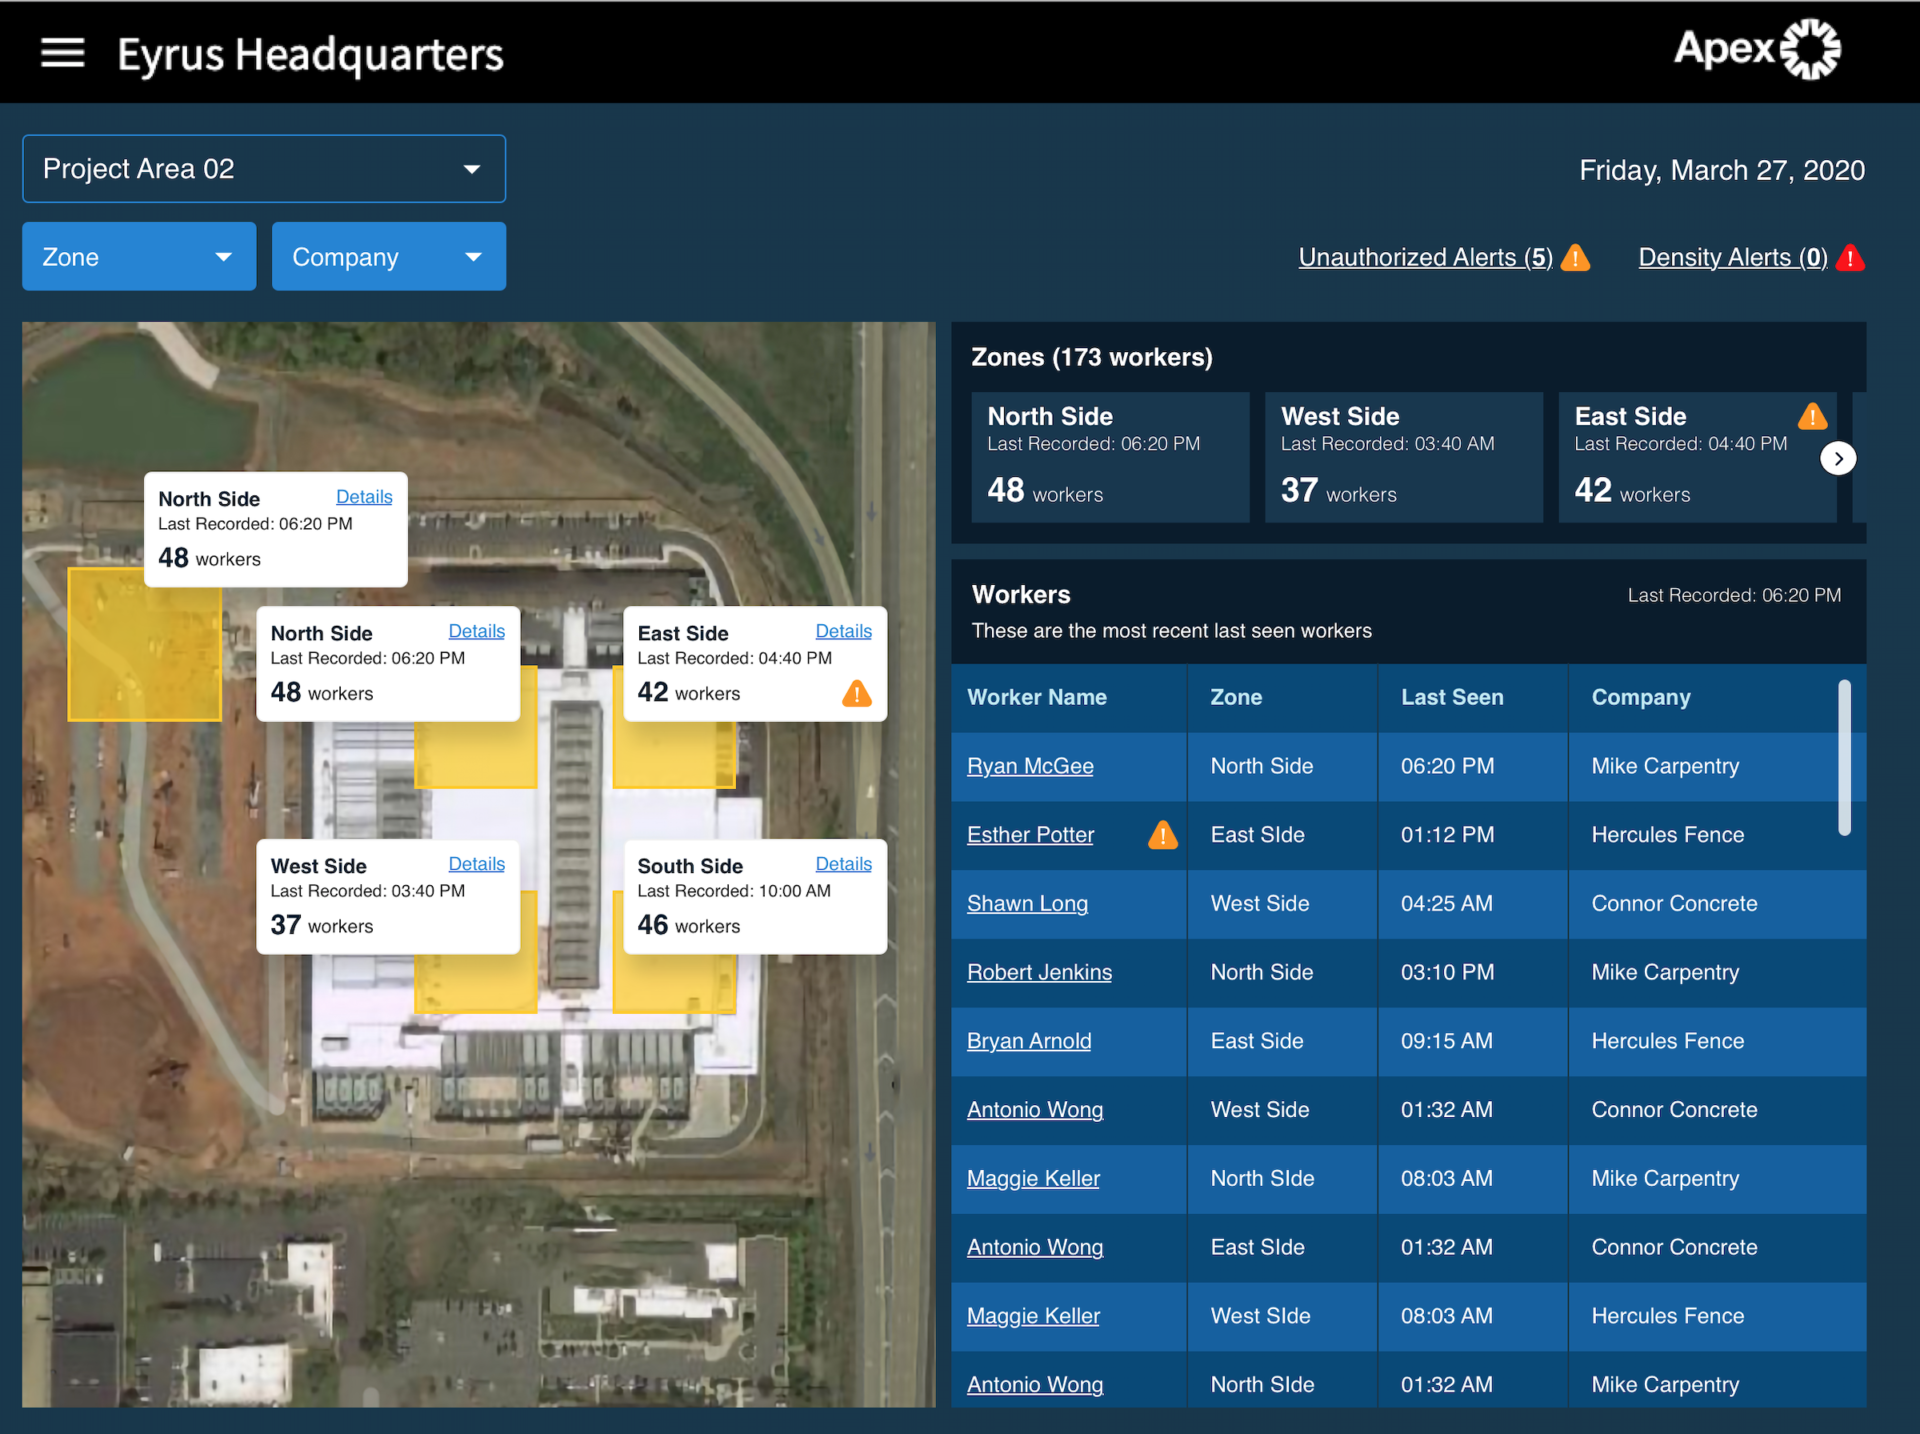The width and height of the screenshot is (1920, 1434).
Task: Open Details for the South Side zone
Action: click(x=843, y=863)
